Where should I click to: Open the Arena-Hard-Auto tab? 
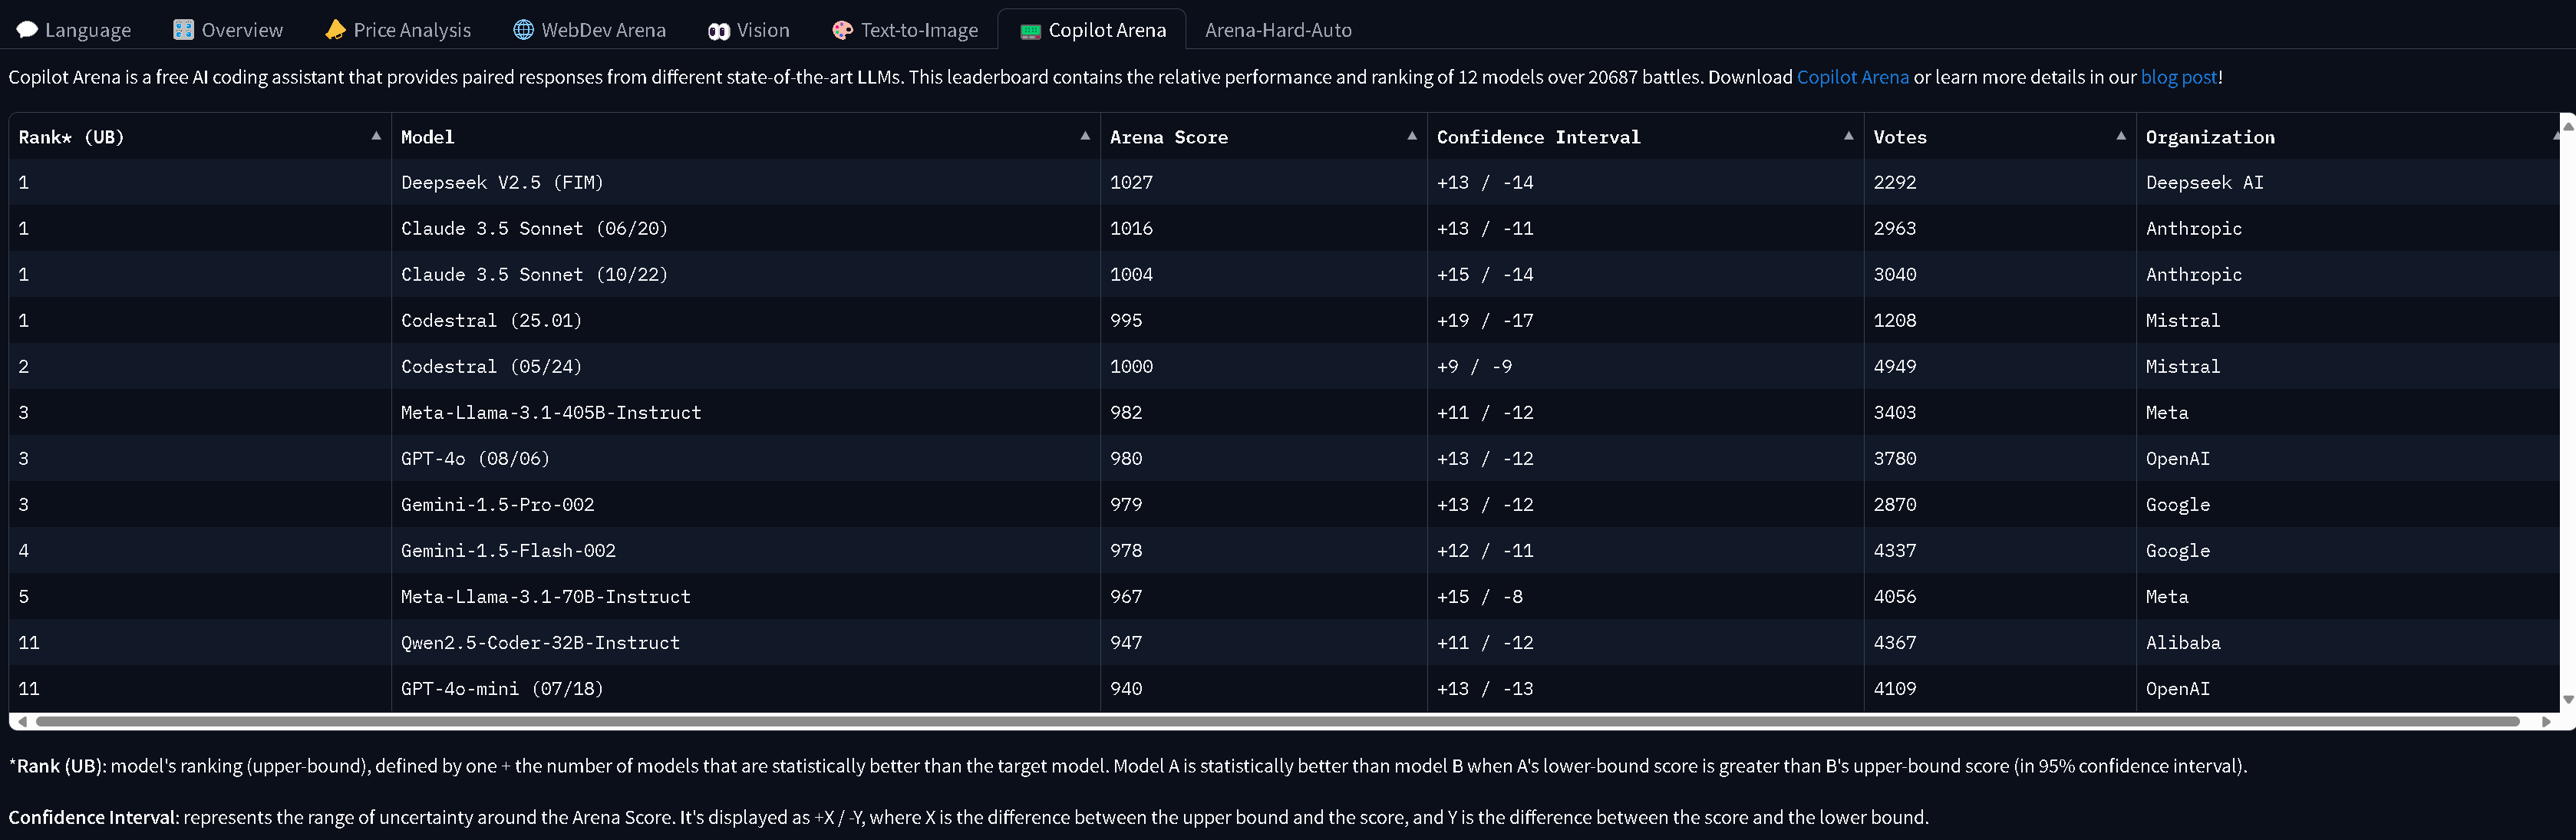click(1278, 30)
